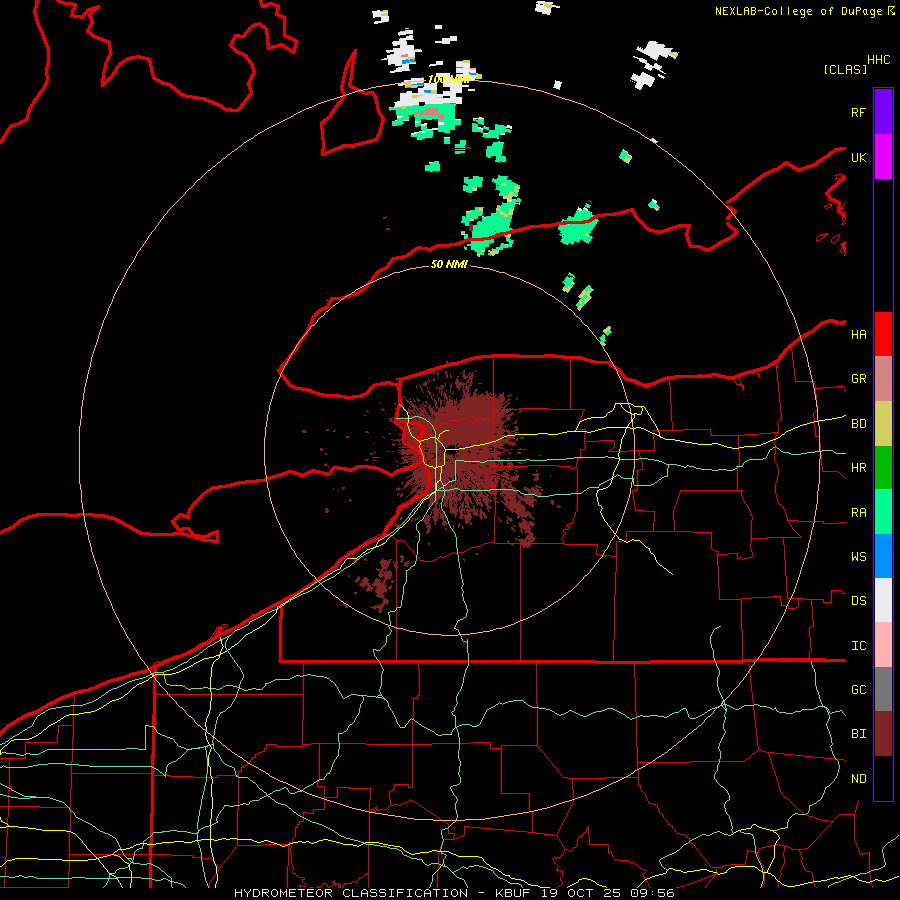Image resolution: width=900 pixels, height=900 pixels.
Task: Click the DS legend label
Action: click(858, 601)
